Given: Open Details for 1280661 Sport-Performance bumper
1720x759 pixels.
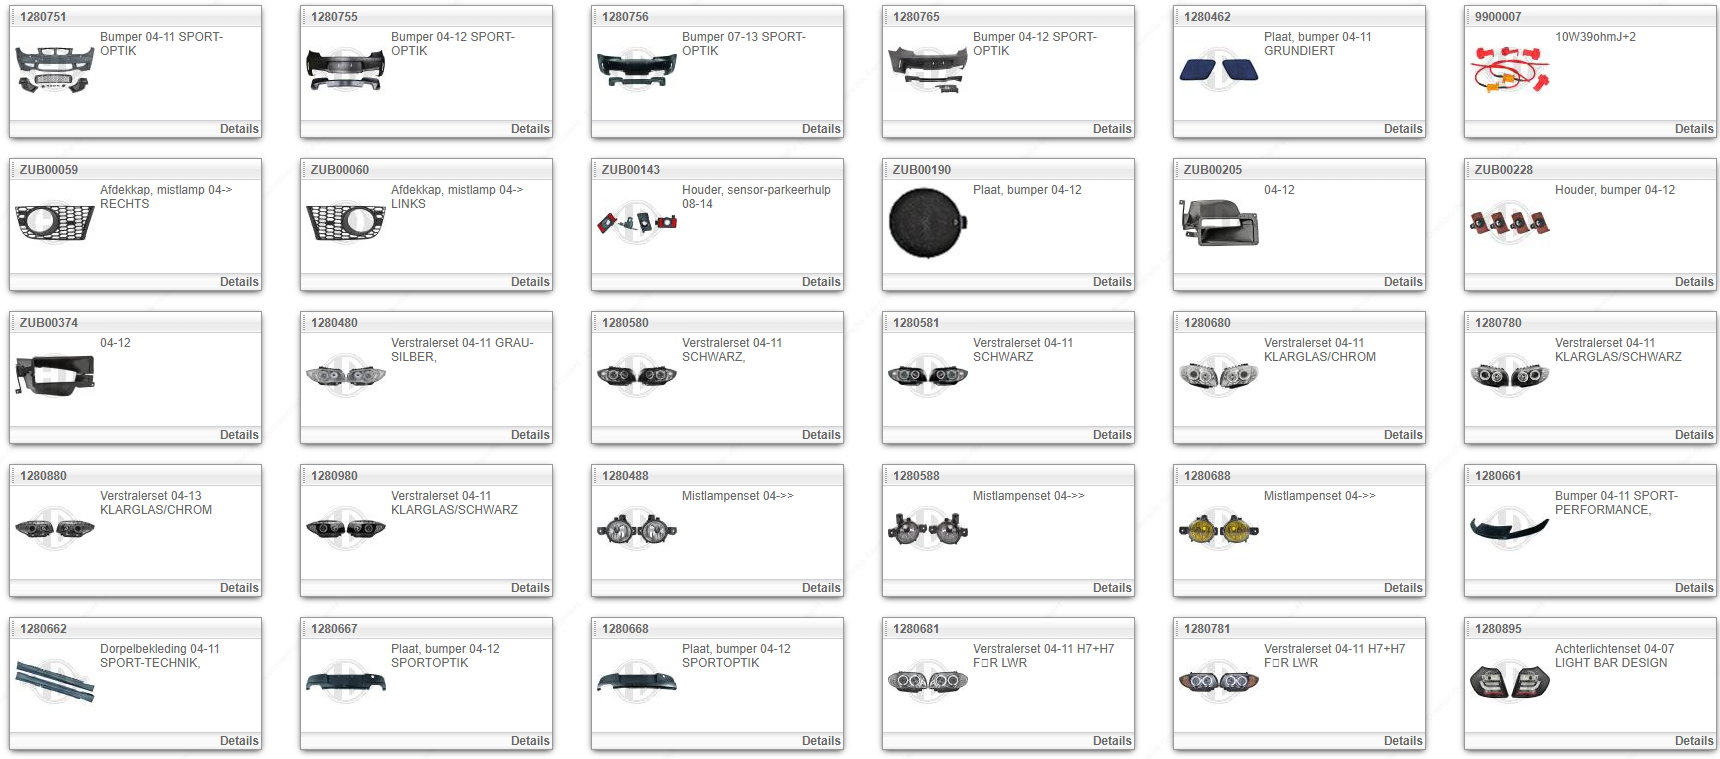Looking at the screenshot, I should click(x=1694, y=588).
